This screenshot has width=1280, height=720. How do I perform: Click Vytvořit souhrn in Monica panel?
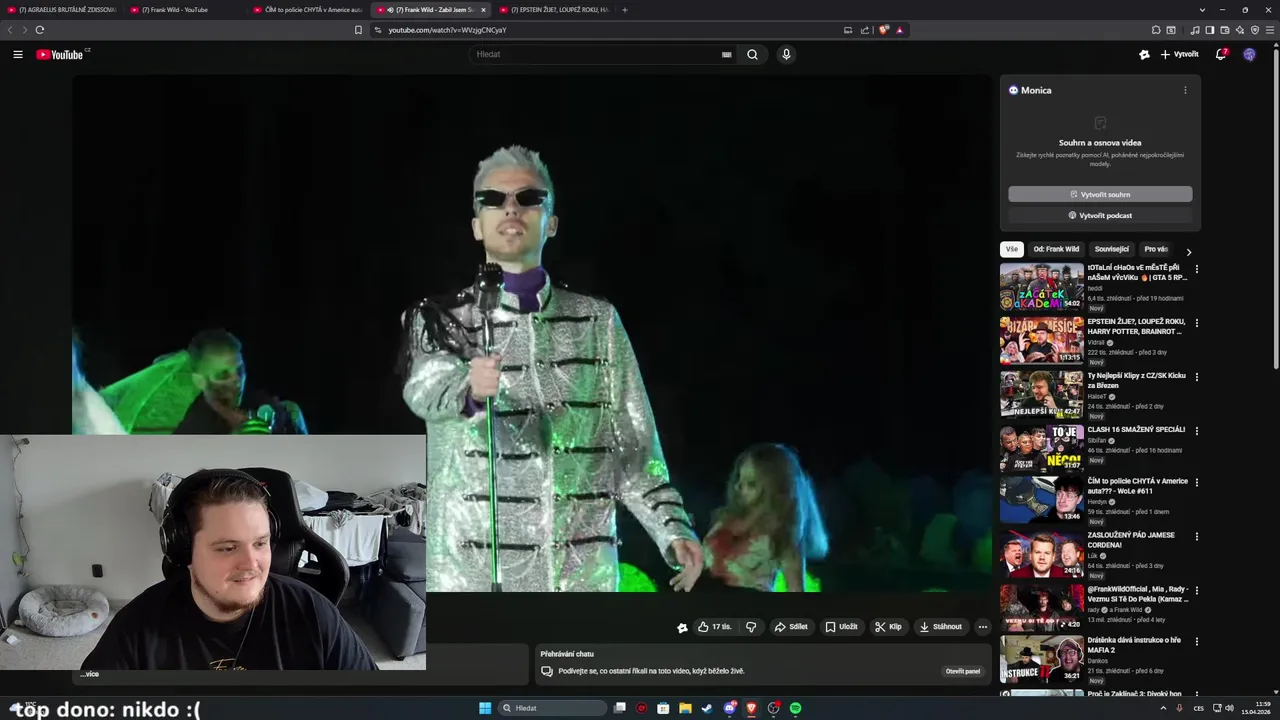tap(1100, 194)
